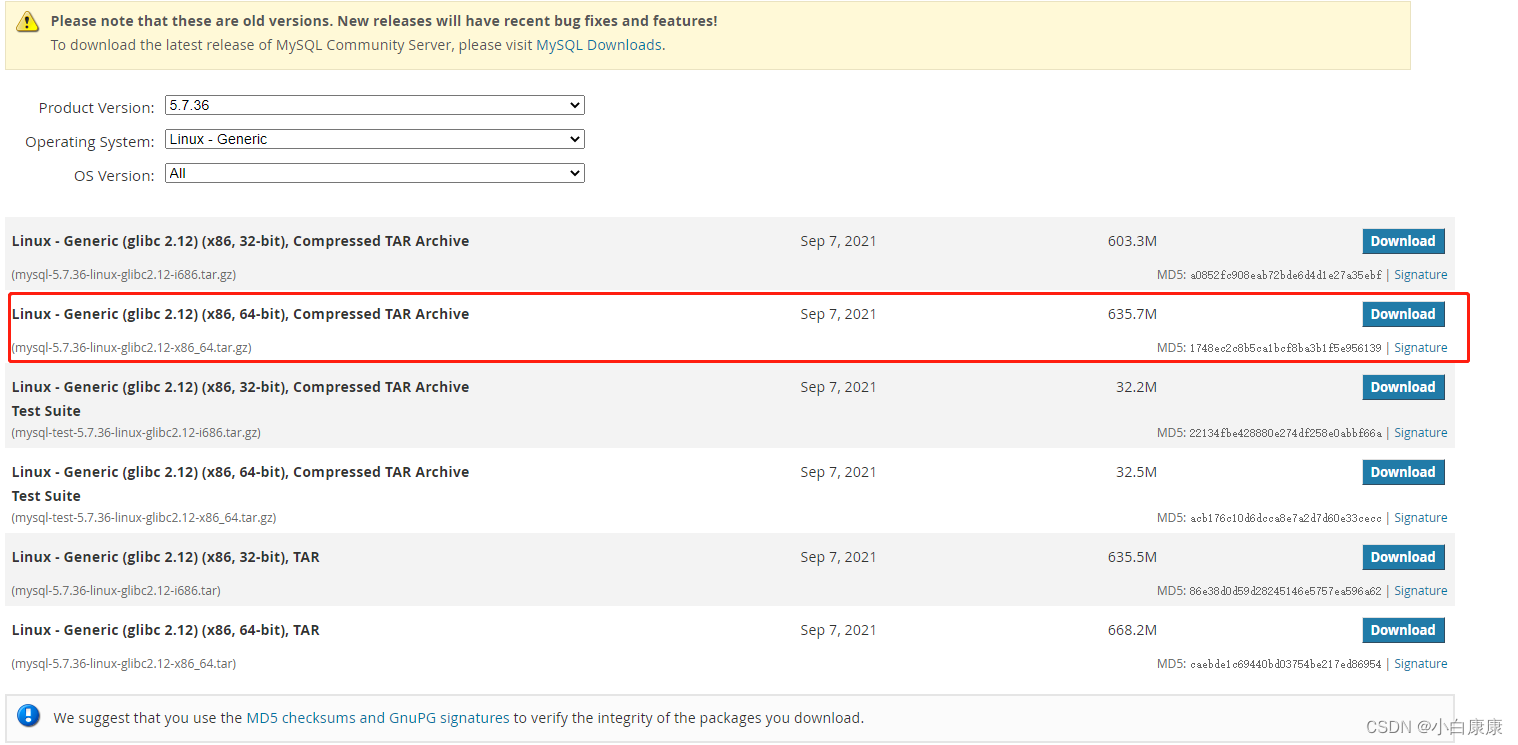The width and height of the screenshot is (1518, 745).
Task: Open the Product Version dropdown showing 5.7.36
Action: [375, 105]
